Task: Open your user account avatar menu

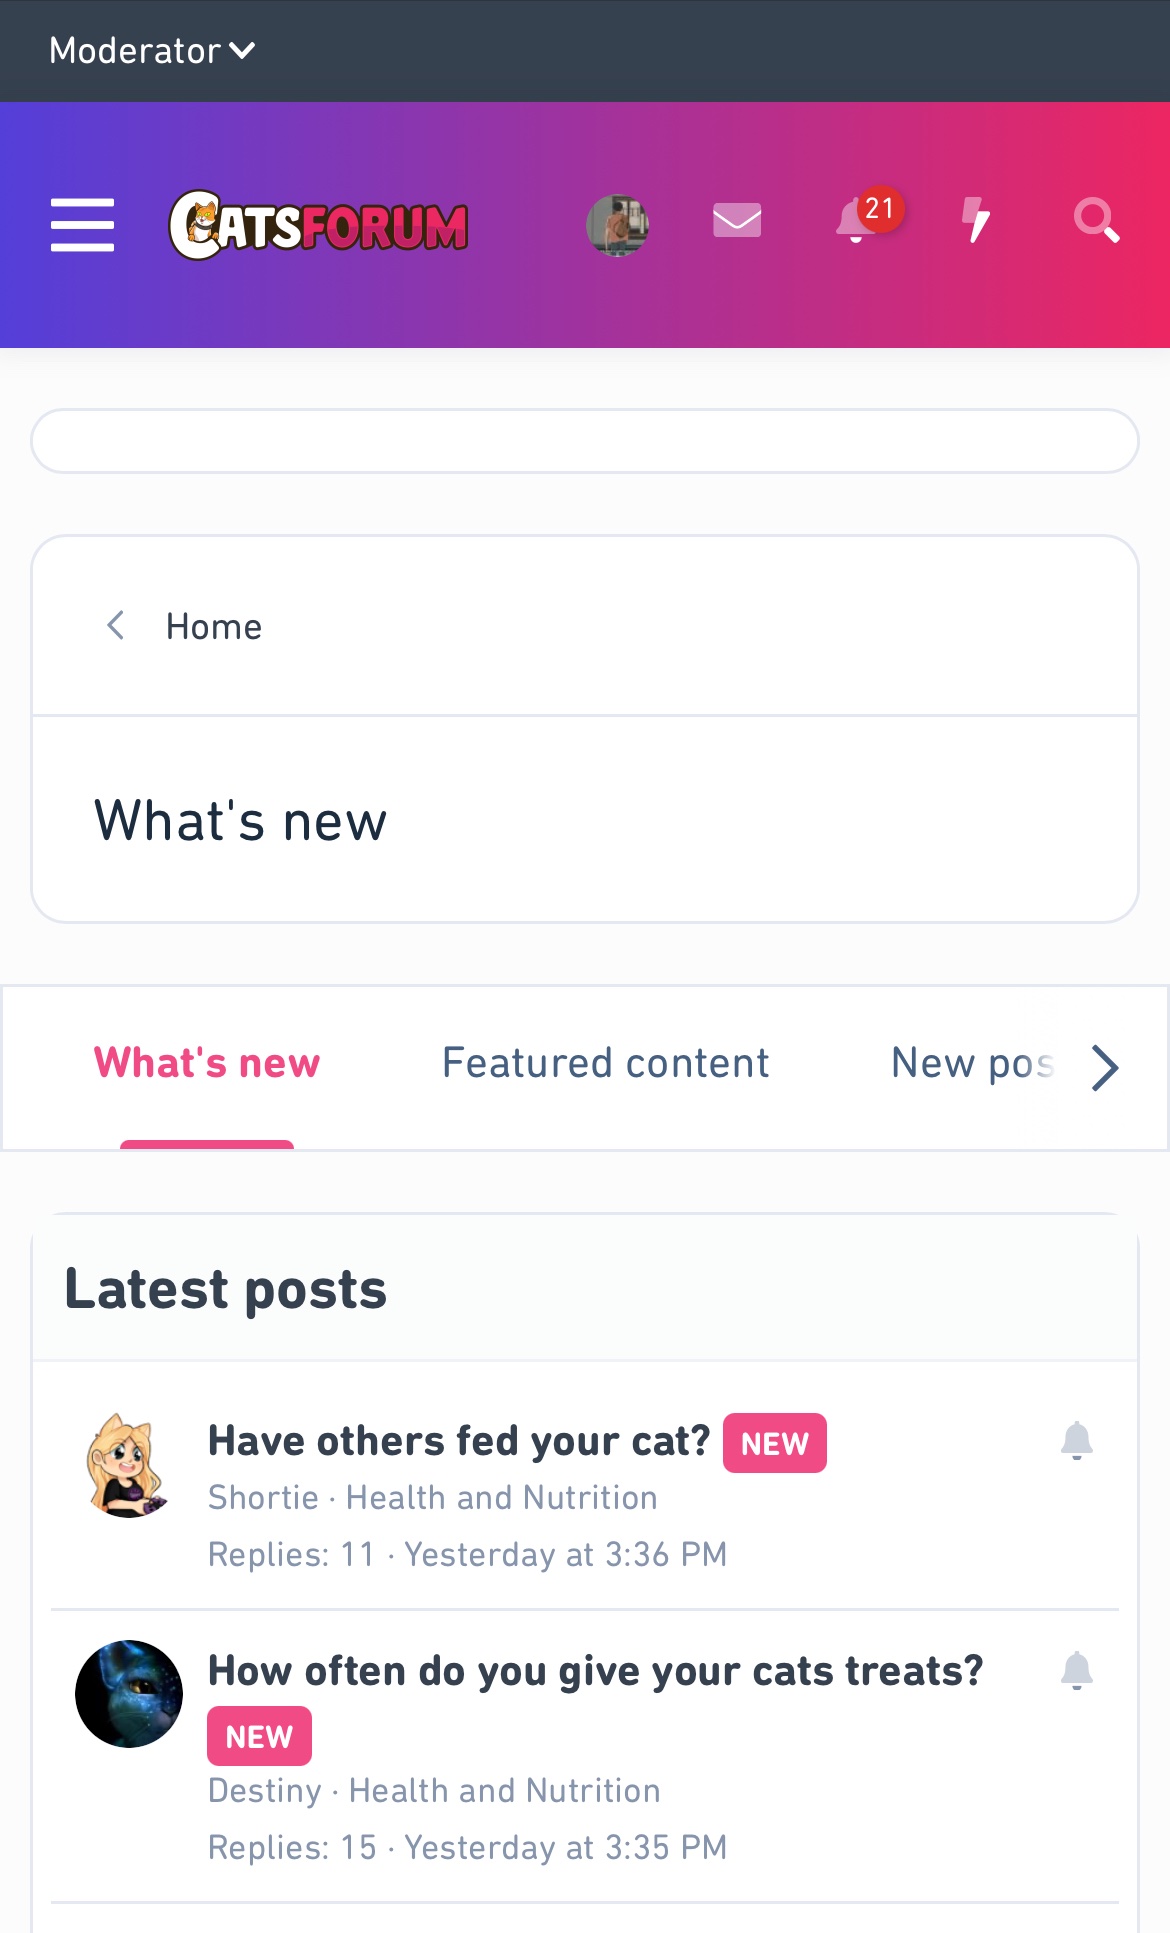Action: click(x=617, y=224)
